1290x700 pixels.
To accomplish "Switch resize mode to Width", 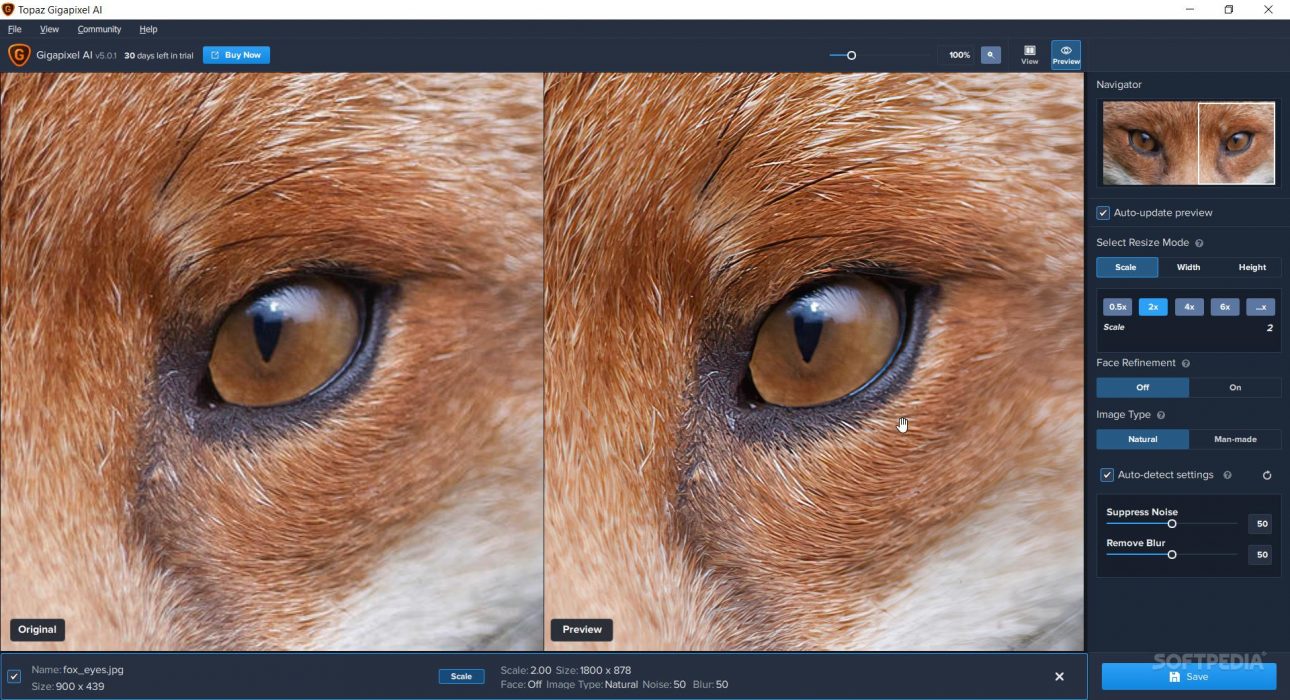I will pos(1187,267).
